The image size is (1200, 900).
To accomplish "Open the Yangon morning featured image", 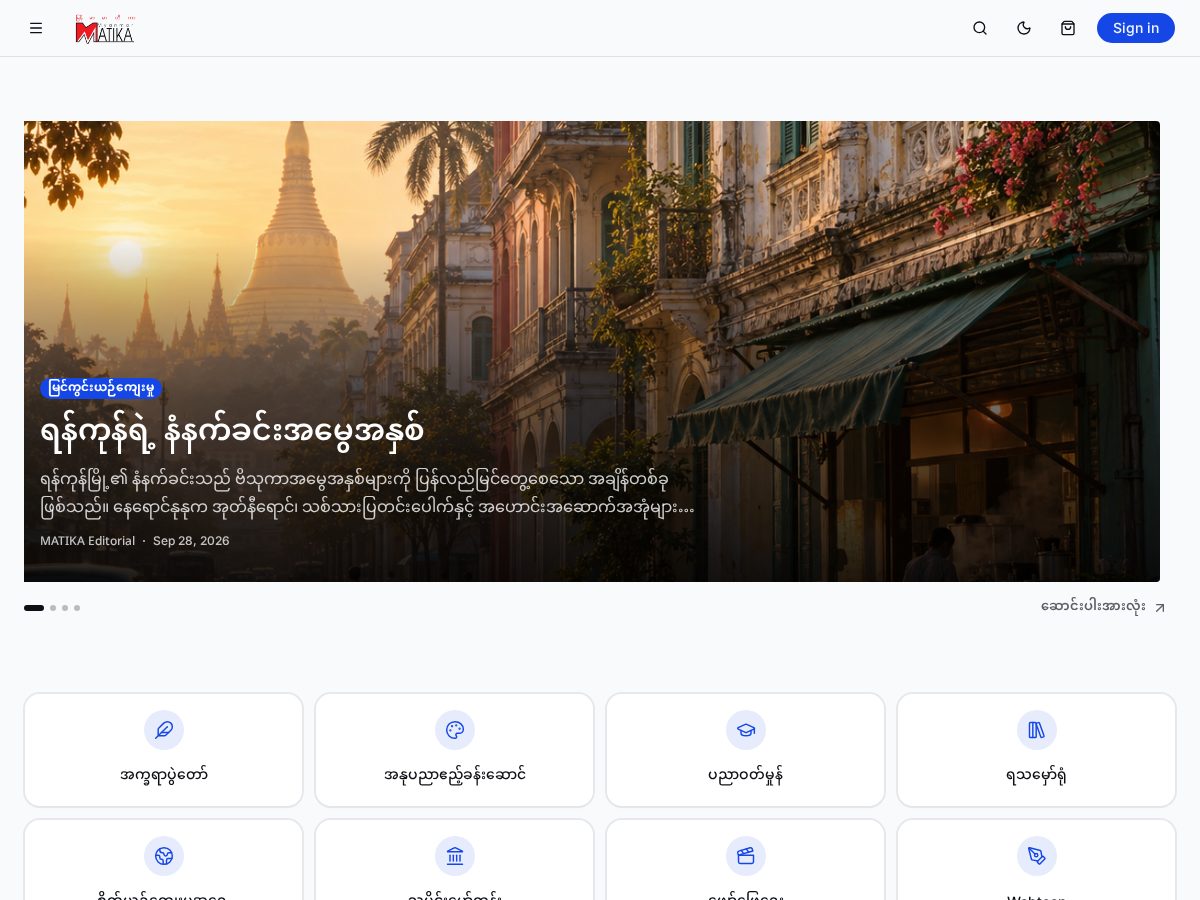I will coord(592,351).
